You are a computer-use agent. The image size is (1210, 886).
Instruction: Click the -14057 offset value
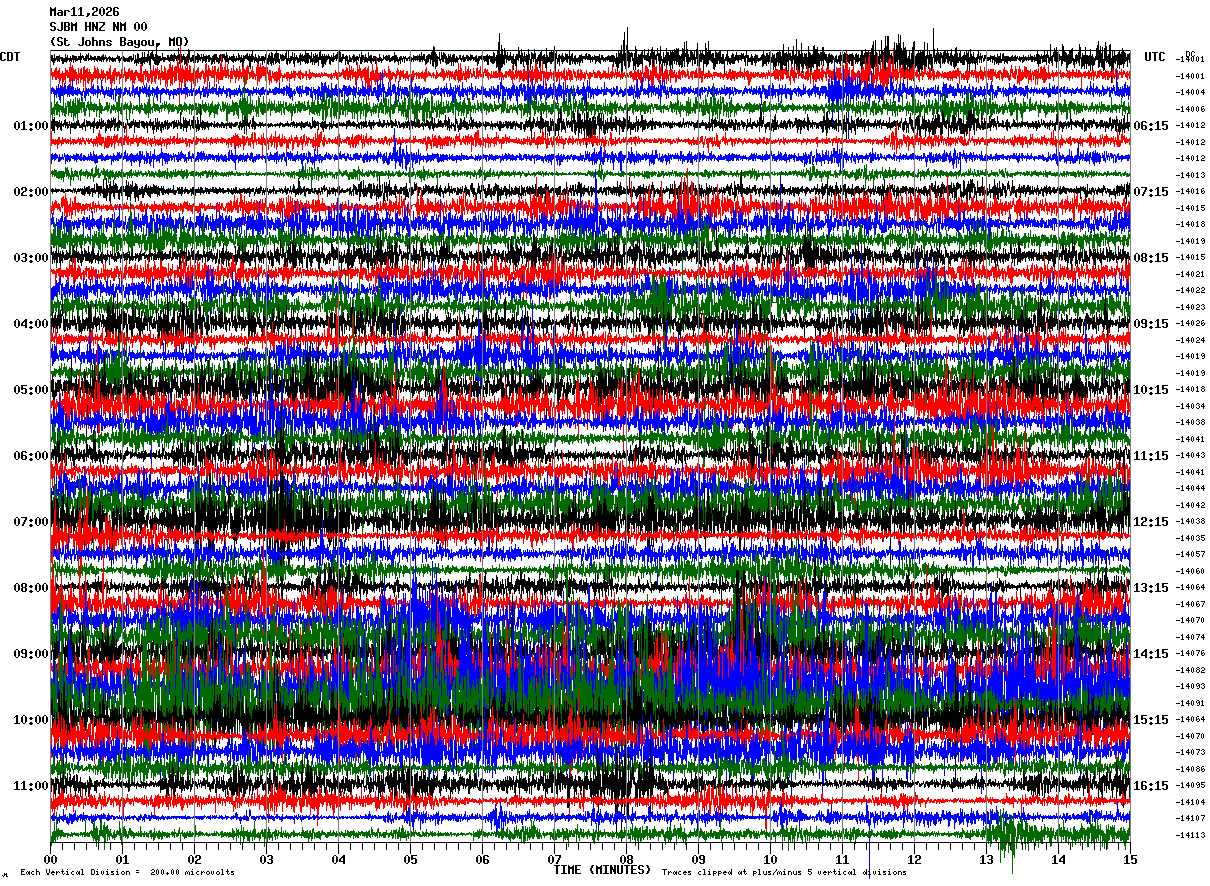[x=1190, y=554]
